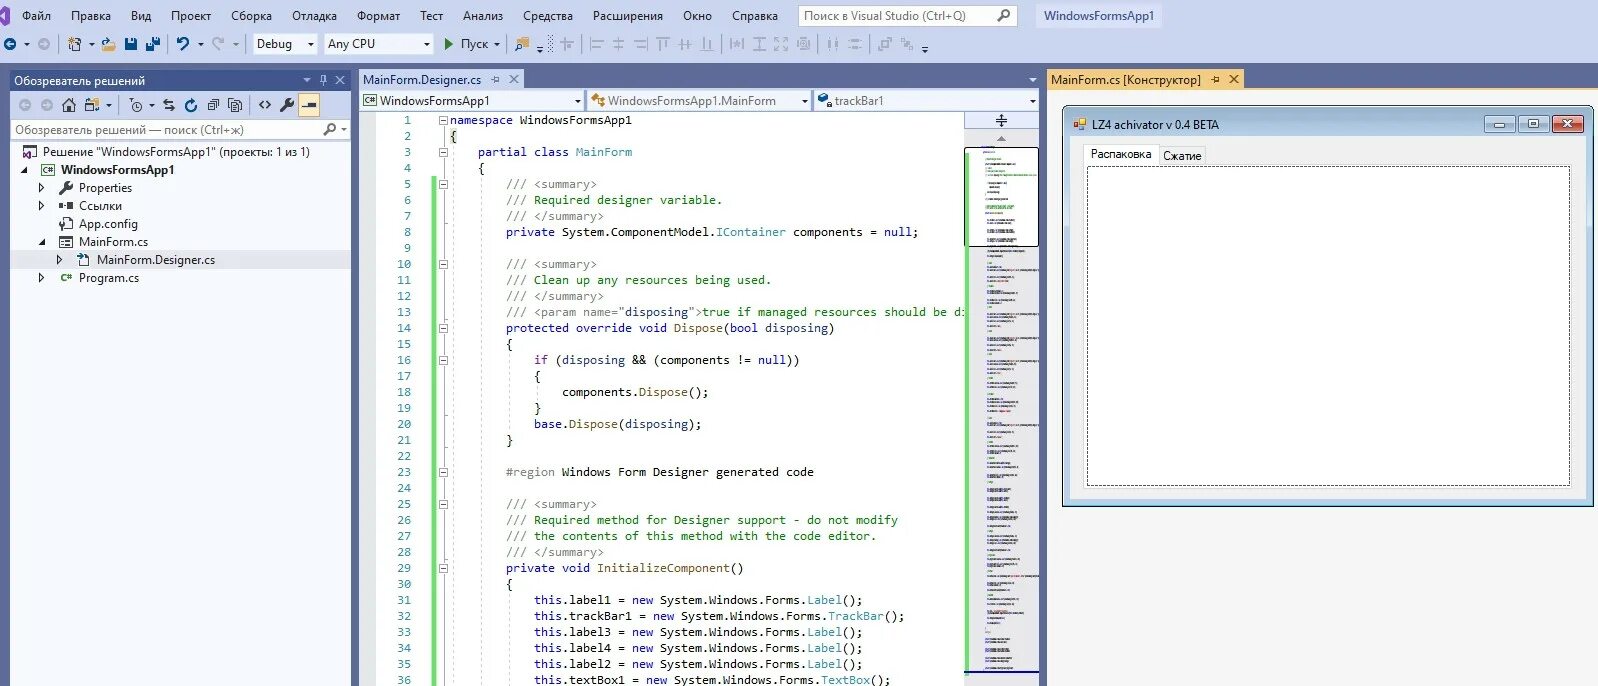Open the undo history dropdown arrow

point(200,44)
